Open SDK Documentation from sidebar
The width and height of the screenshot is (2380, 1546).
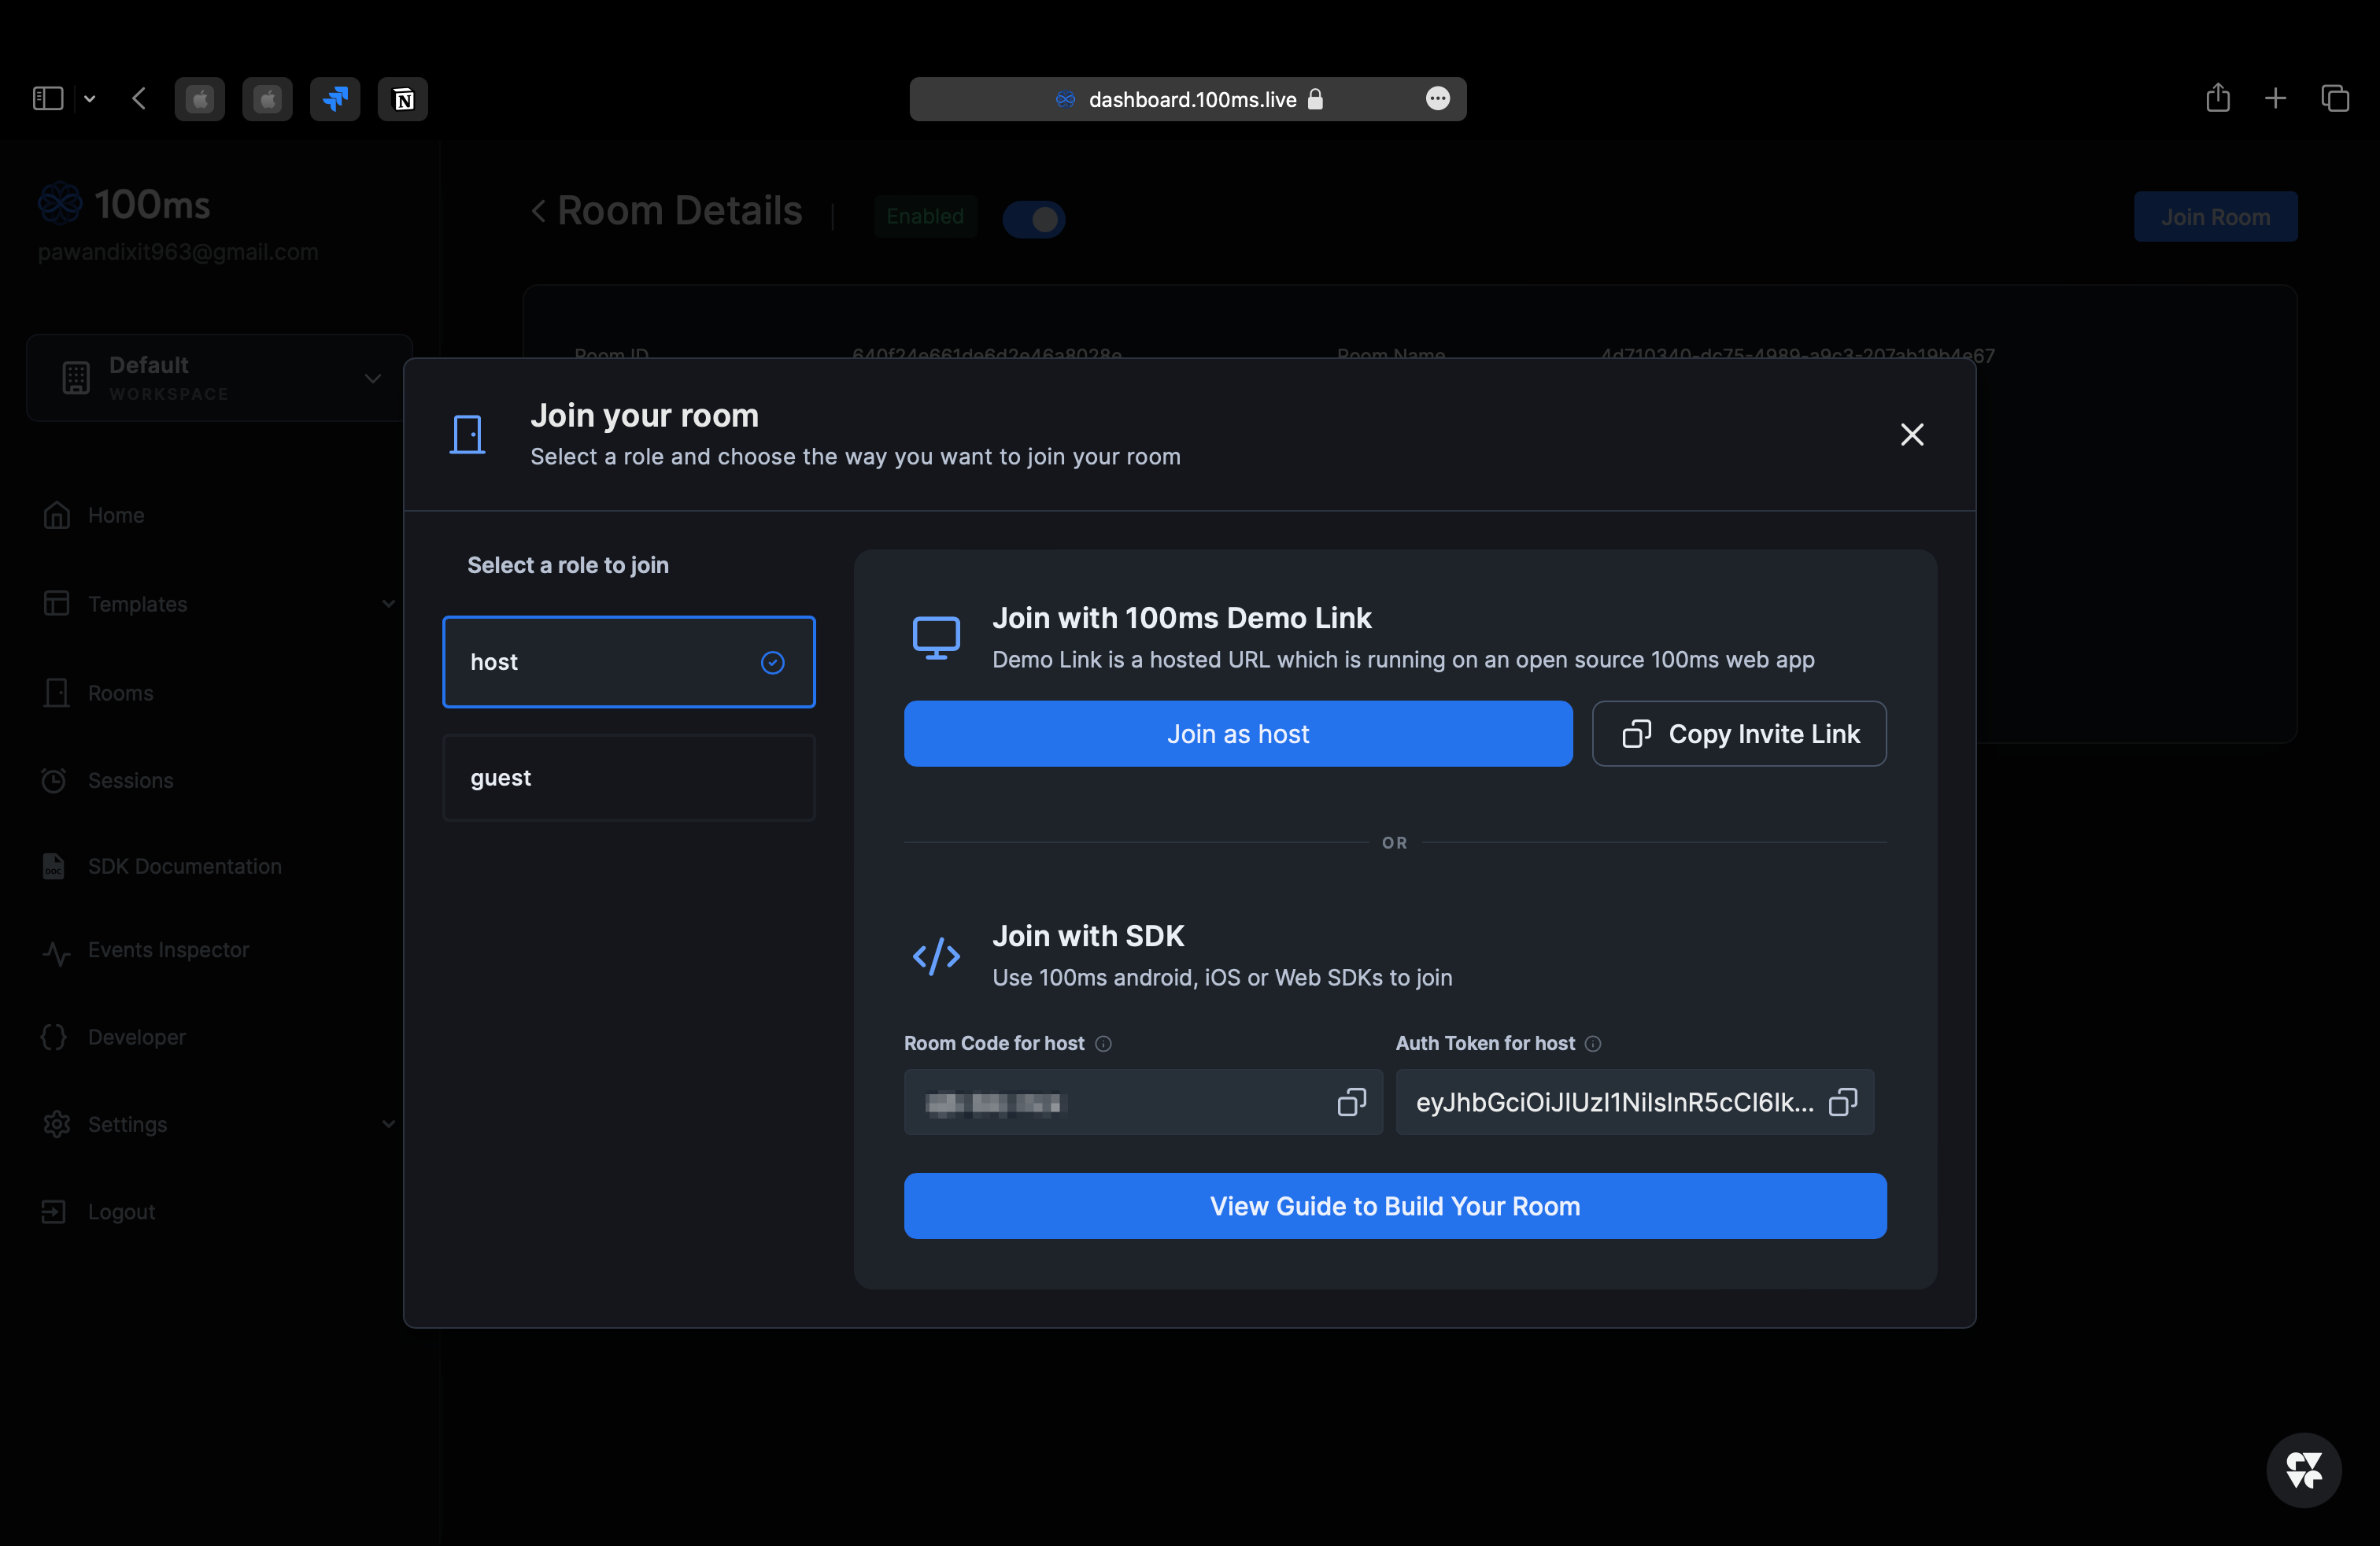(x=183, y=866)
